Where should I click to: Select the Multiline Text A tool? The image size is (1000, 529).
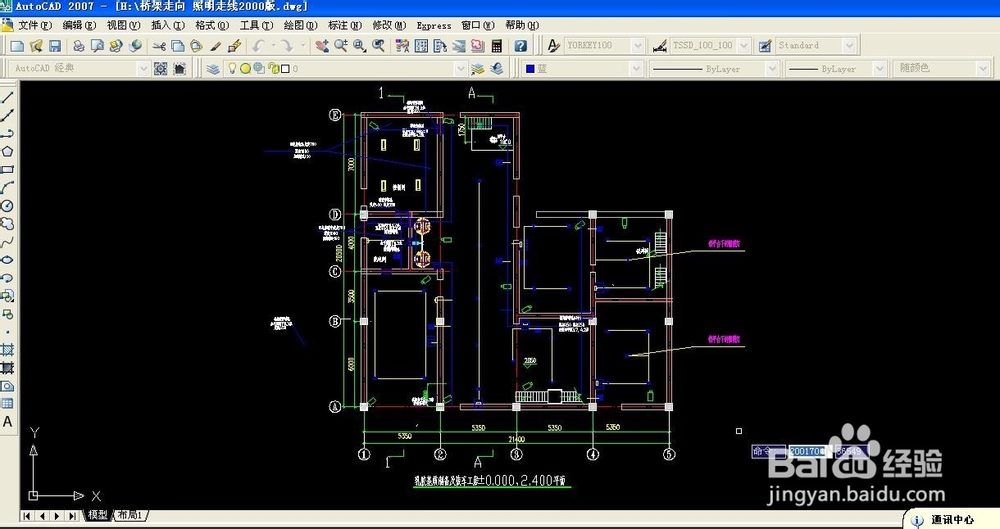[8, 421]
